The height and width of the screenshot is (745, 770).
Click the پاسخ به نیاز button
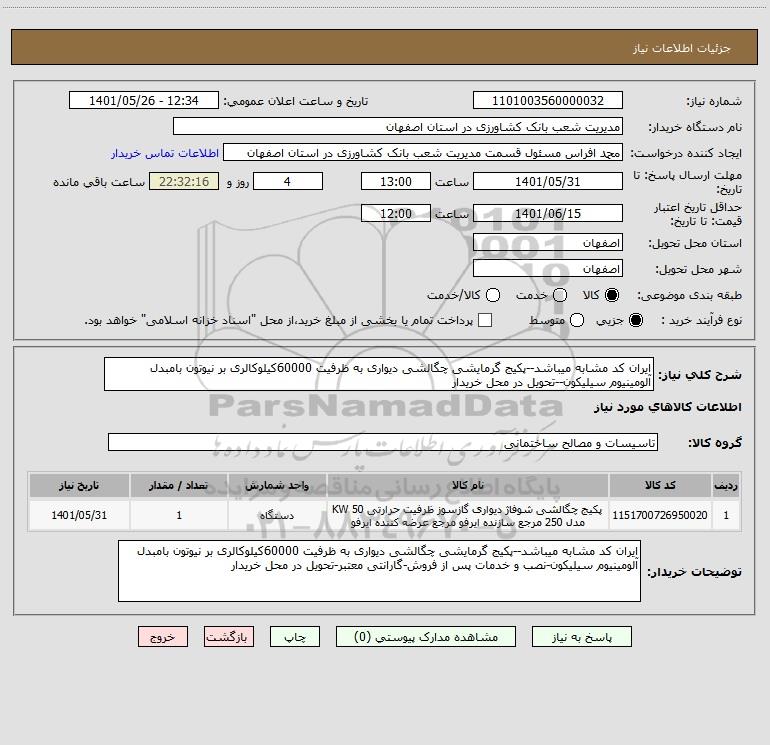(x=581, y=637)
